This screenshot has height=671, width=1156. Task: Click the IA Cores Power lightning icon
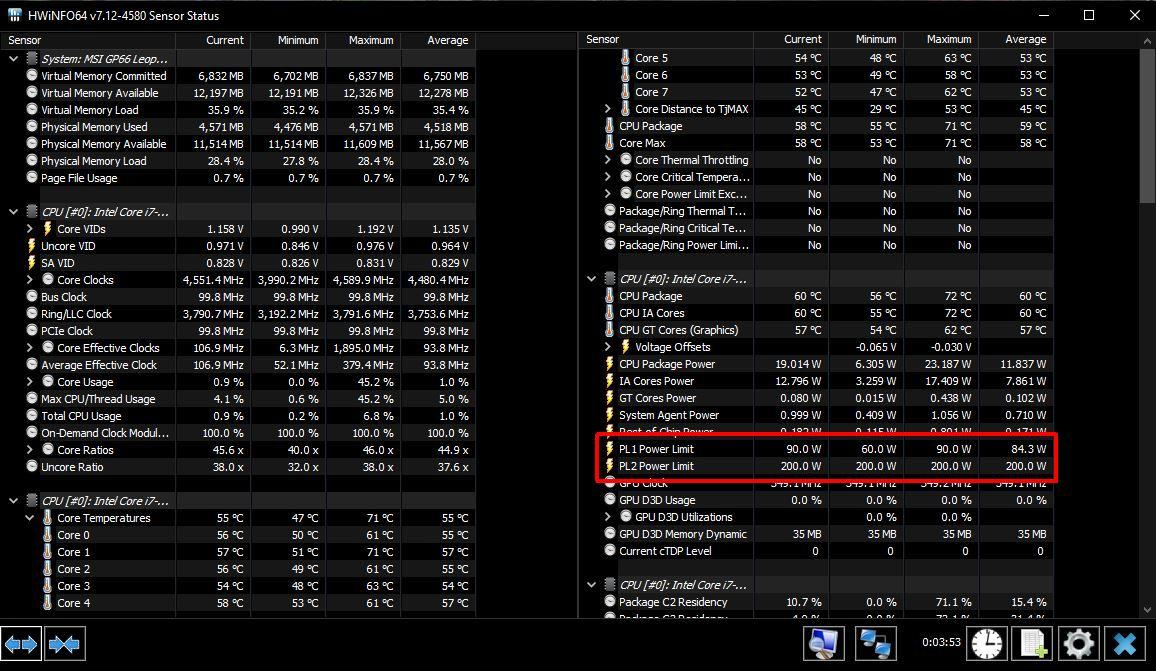[610, 380]
